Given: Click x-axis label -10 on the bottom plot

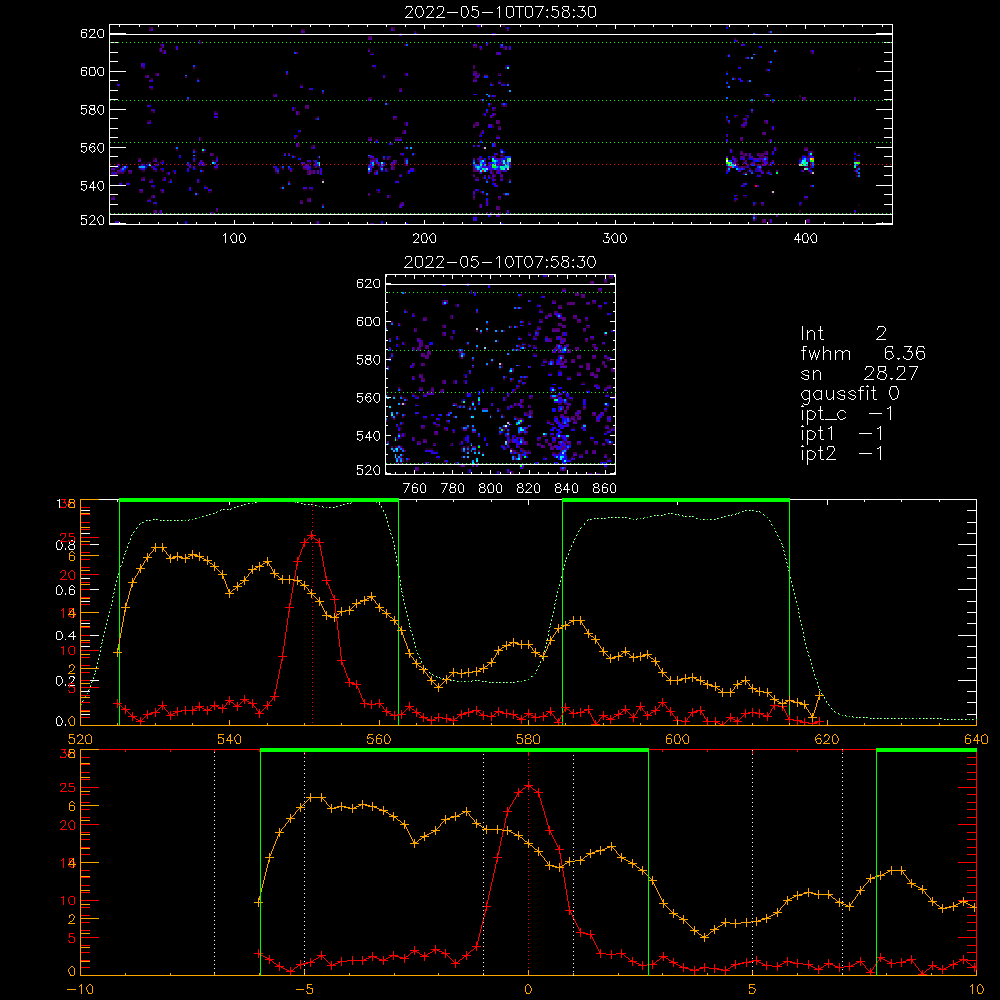Looking at the screenshot, I should point(80,990).
